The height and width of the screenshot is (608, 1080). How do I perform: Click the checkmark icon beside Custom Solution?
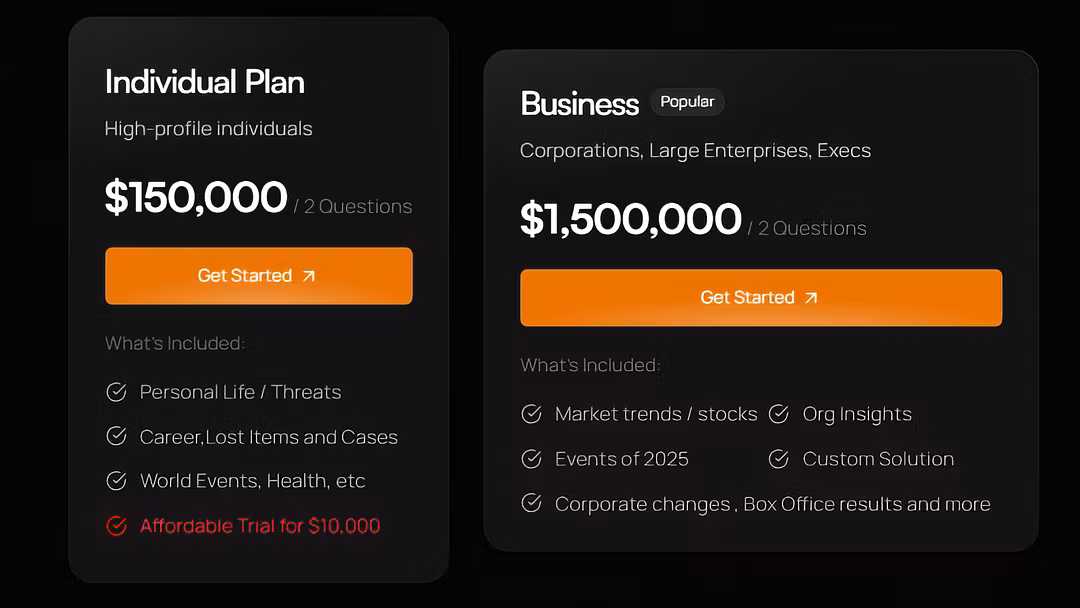tap(779, 458)
